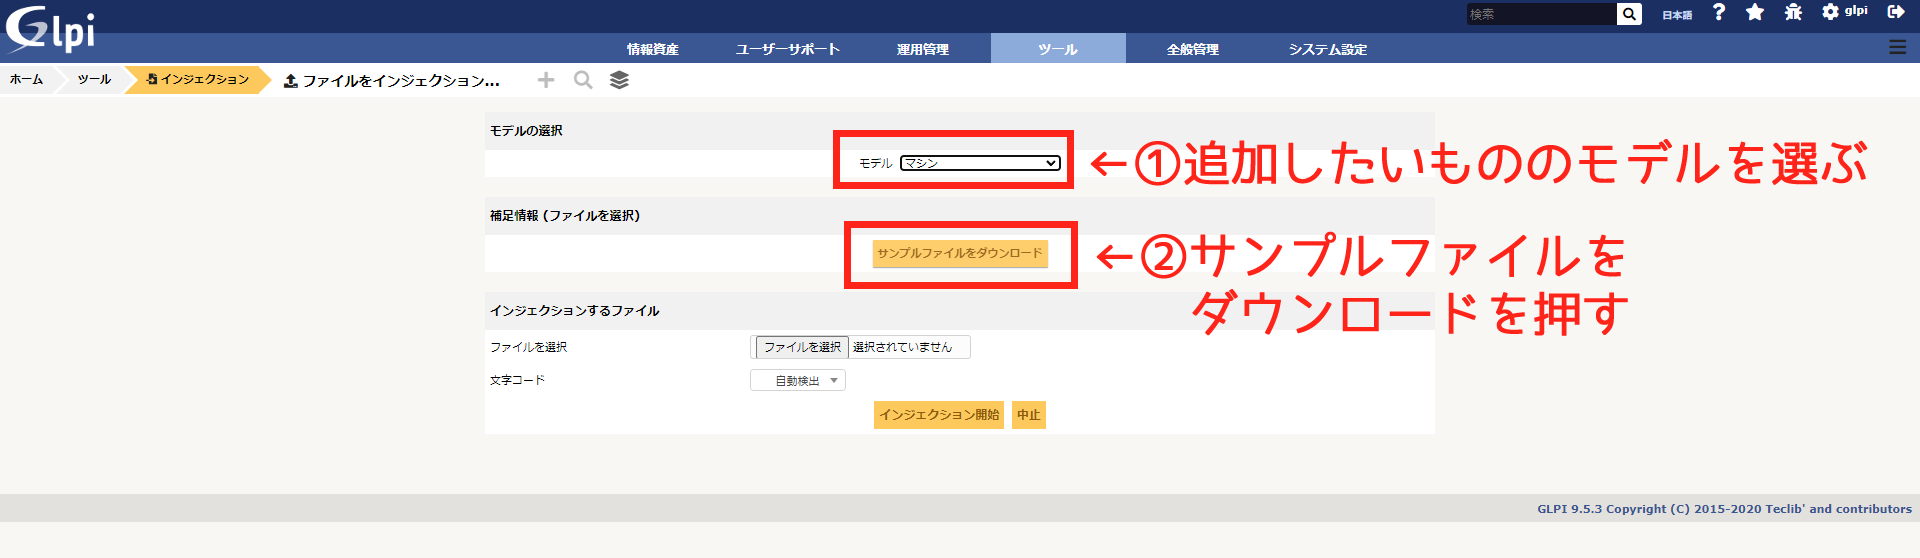Image resolution: width=1920 pixels, height=558 pixels.
Task: Open help via question mark icon
Action: tap(1718, 12)
